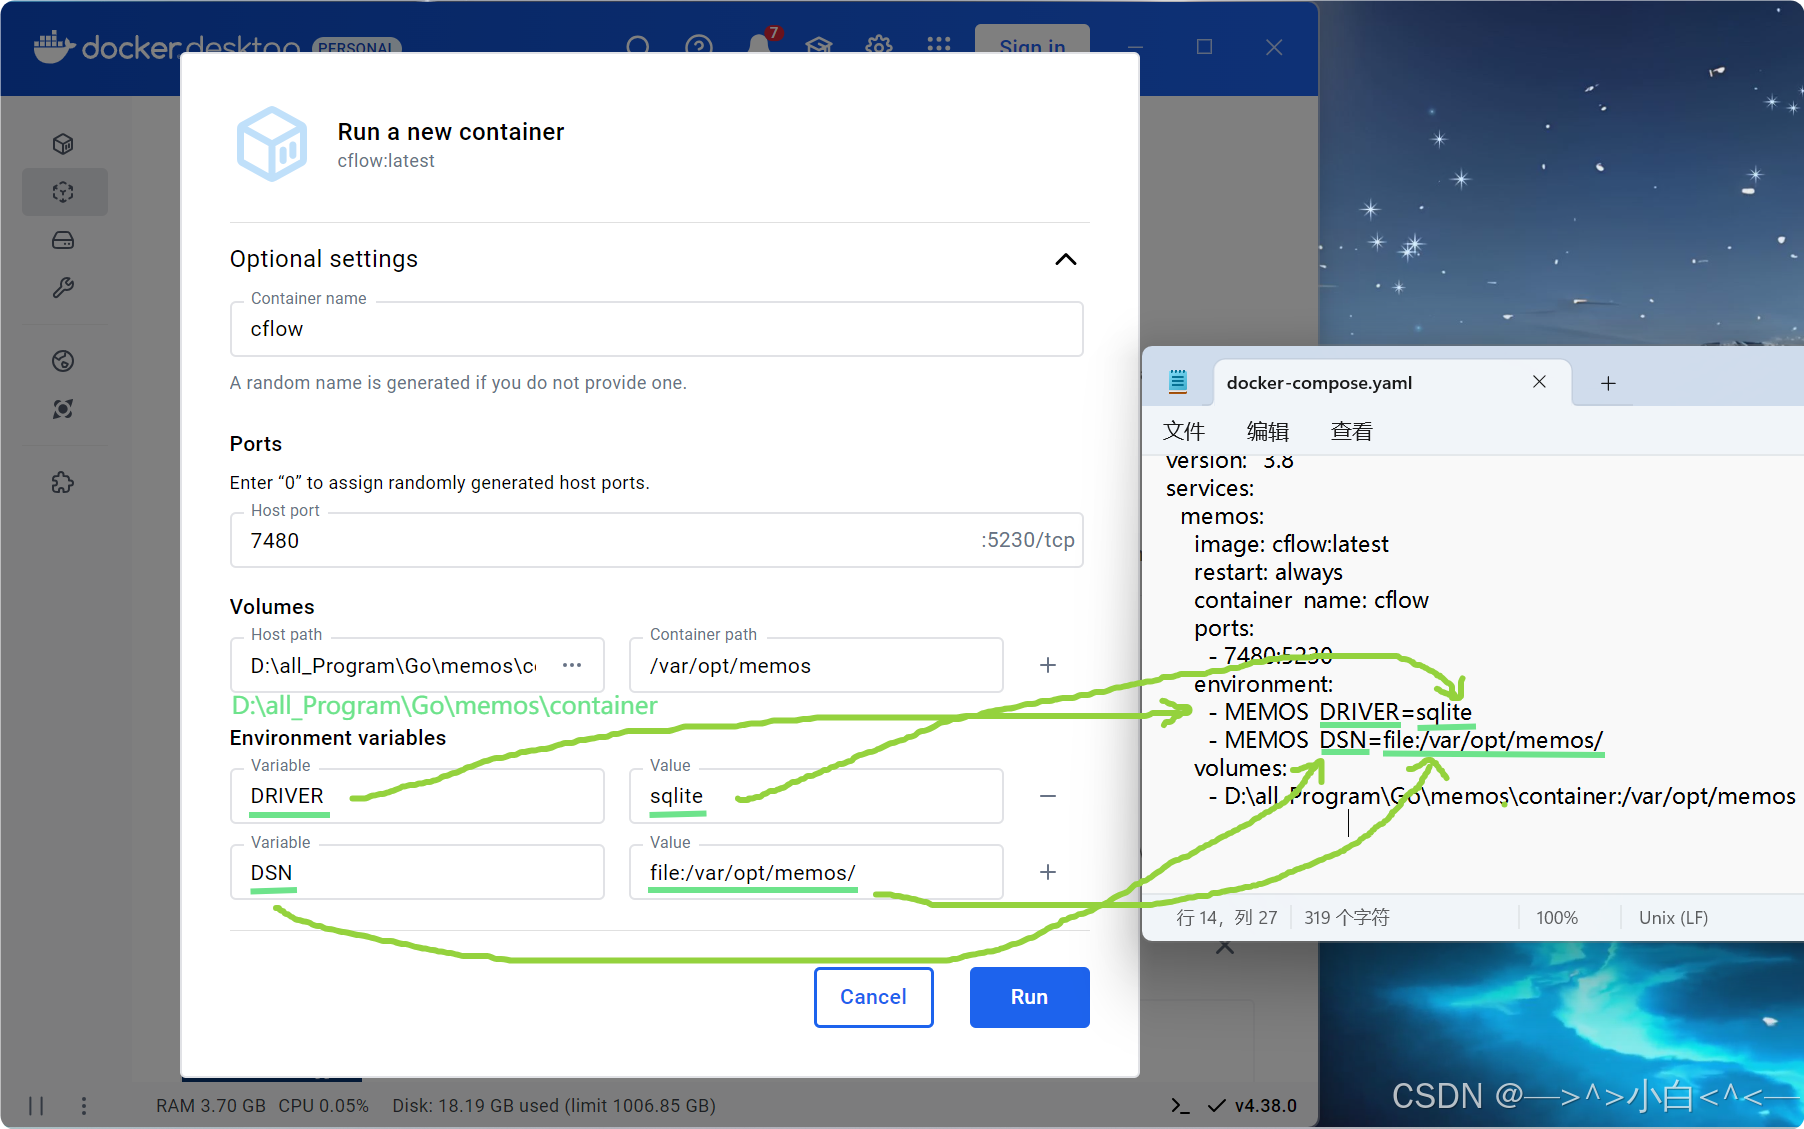Screen dimensions: 1804x1129
Task: Select the docker-compose.yaml tab
Action: click(1318, 382)
